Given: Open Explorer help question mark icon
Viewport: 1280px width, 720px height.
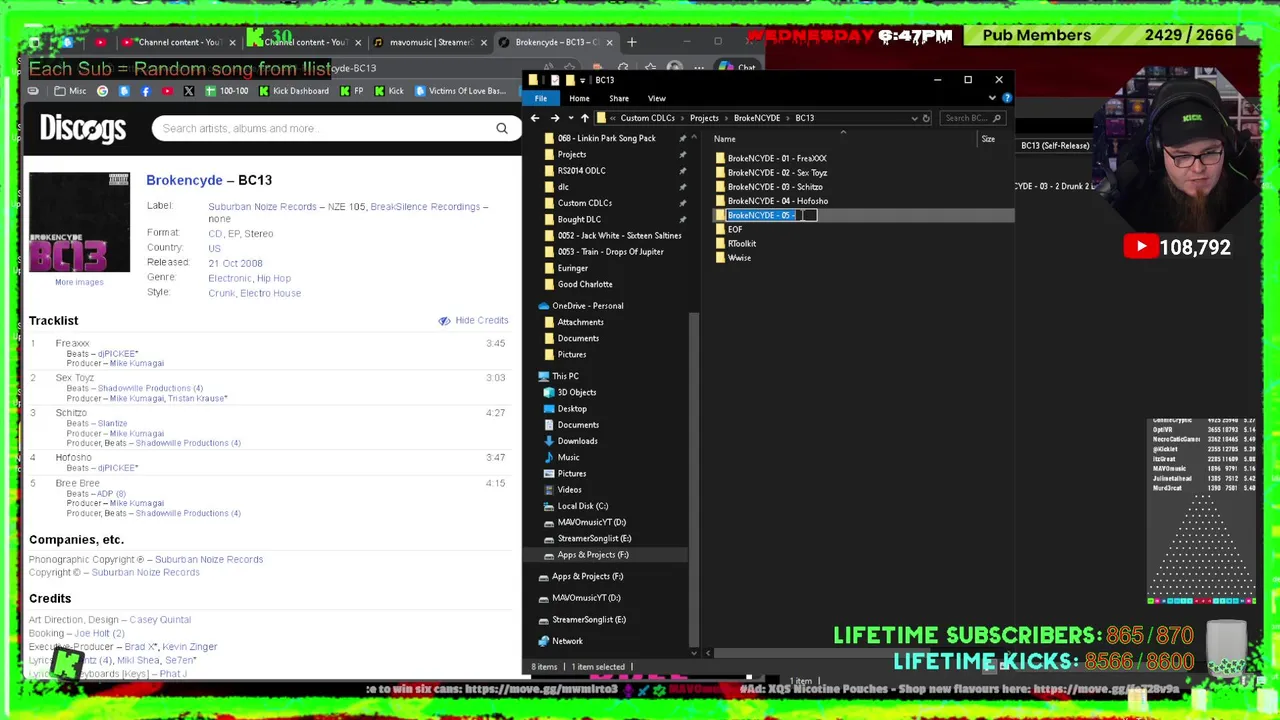Looking at the screenshot, I should 1007,98.
